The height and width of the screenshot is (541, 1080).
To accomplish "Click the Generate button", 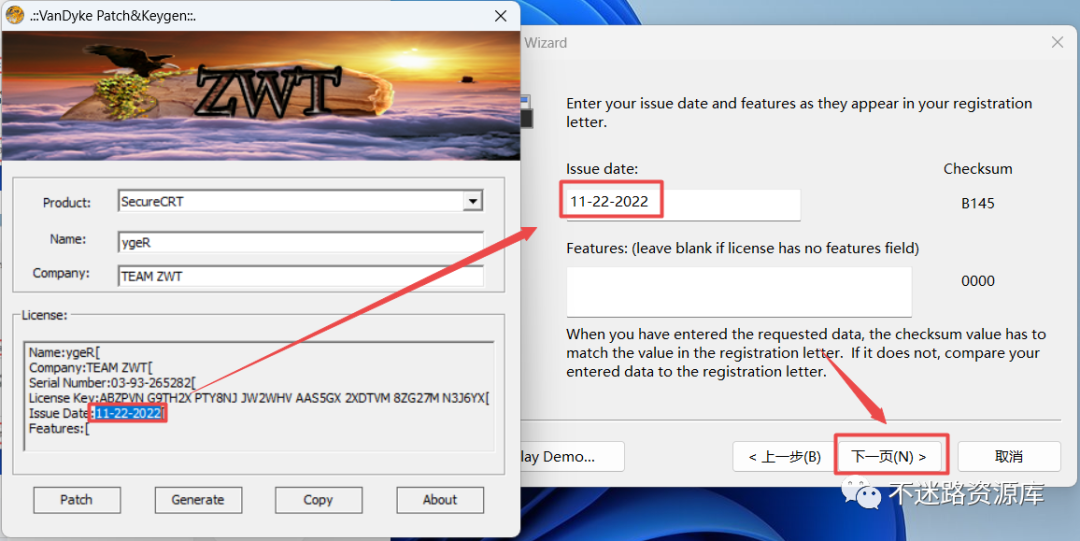I will point(198,500).
